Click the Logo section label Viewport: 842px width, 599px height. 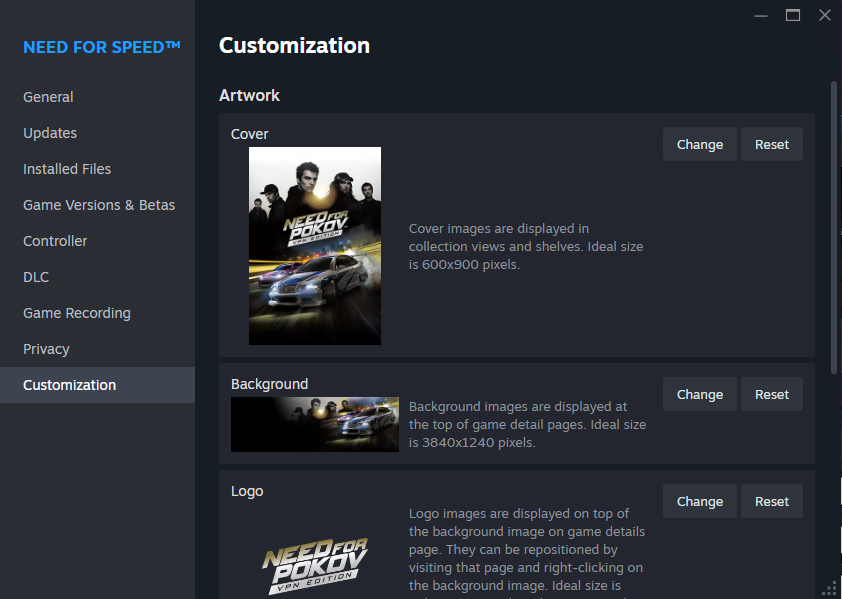[247, 491]
